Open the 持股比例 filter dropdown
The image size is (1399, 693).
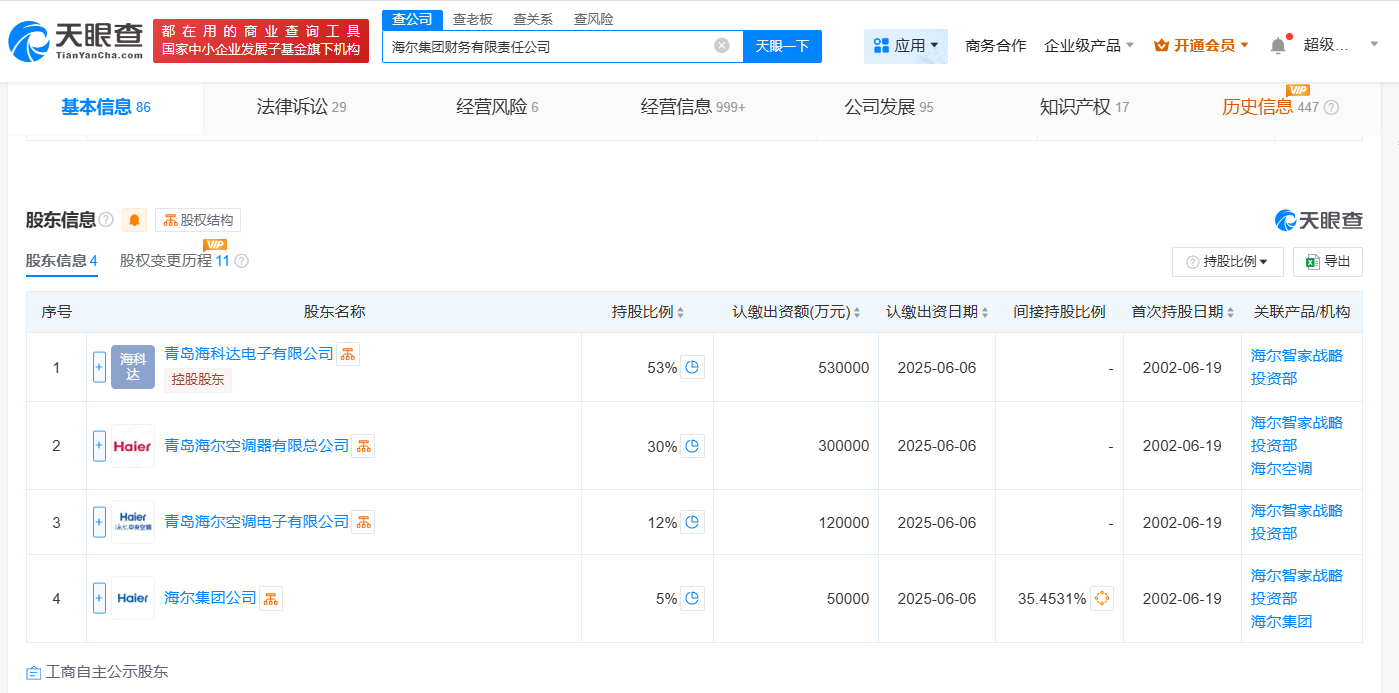(1228, 261)
